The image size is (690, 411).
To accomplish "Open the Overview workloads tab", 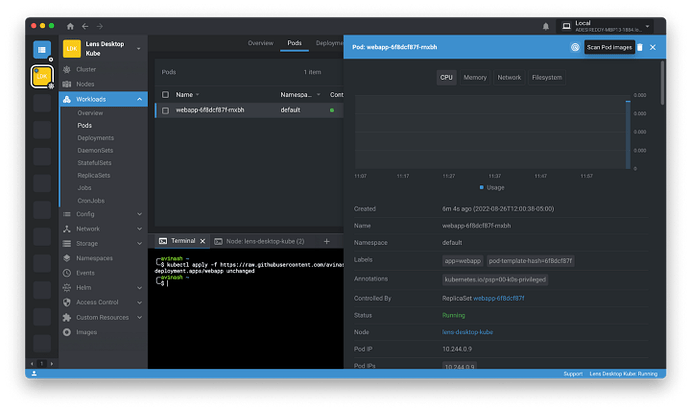I will (260, 44).
